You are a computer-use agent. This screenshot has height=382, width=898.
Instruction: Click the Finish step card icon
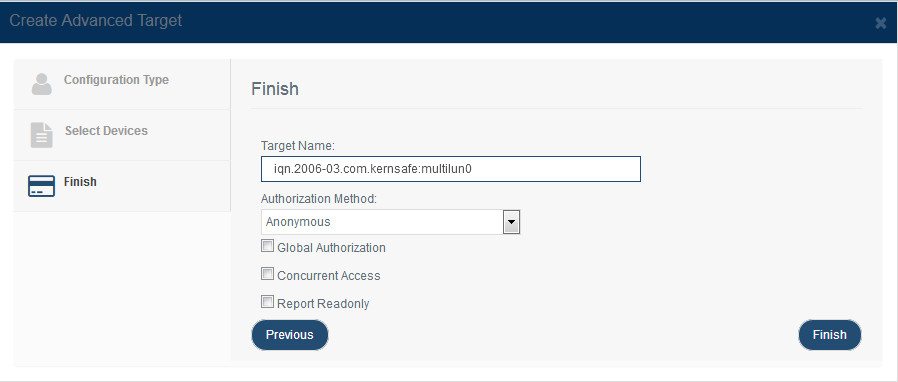(41, 186)
